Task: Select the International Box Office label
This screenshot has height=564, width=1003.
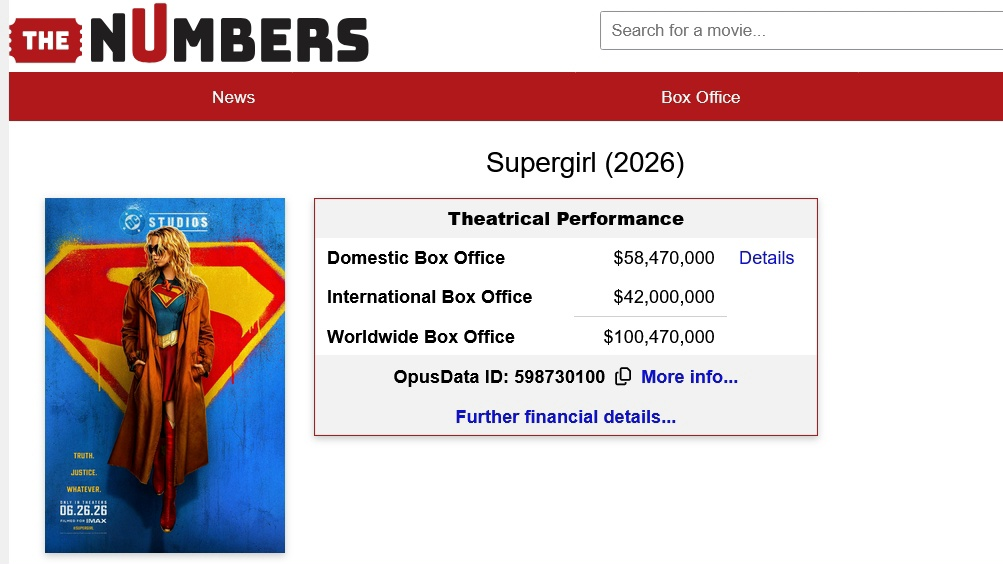Action: pyautogui.click(x=429, y=297)
